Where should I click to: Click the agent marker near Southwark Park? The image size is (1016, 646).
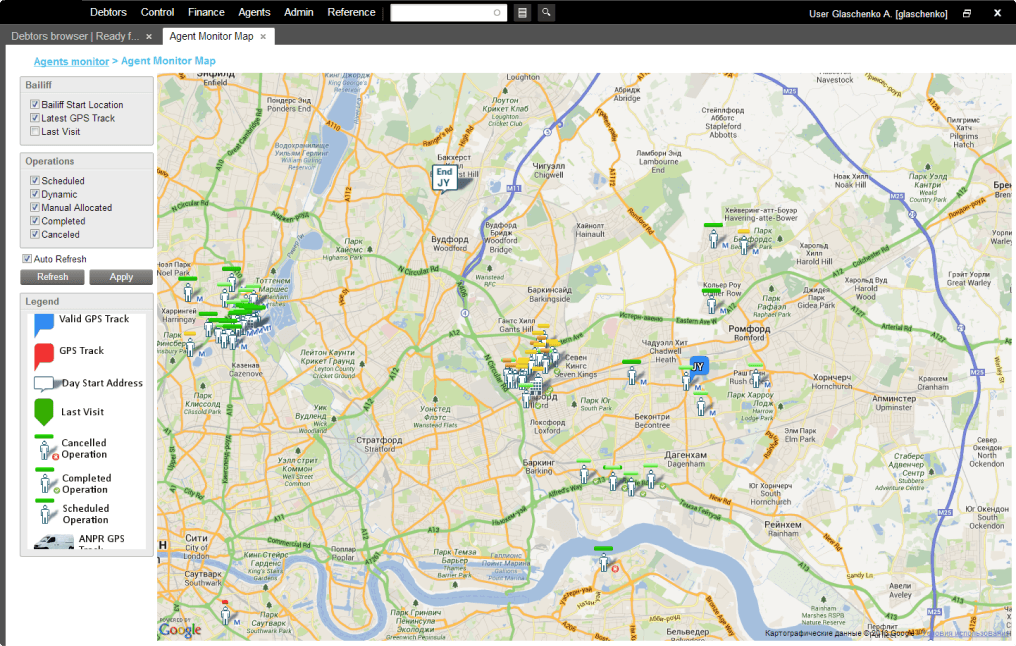(x=225, y=614)
